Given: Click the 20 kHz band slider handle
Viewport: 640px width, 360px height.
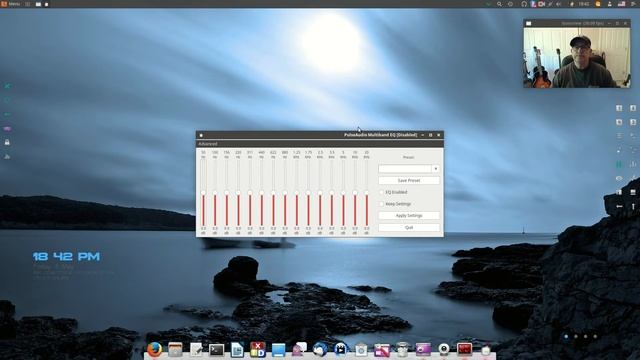Looking at the screenshot, I should (x=367, y=193).
